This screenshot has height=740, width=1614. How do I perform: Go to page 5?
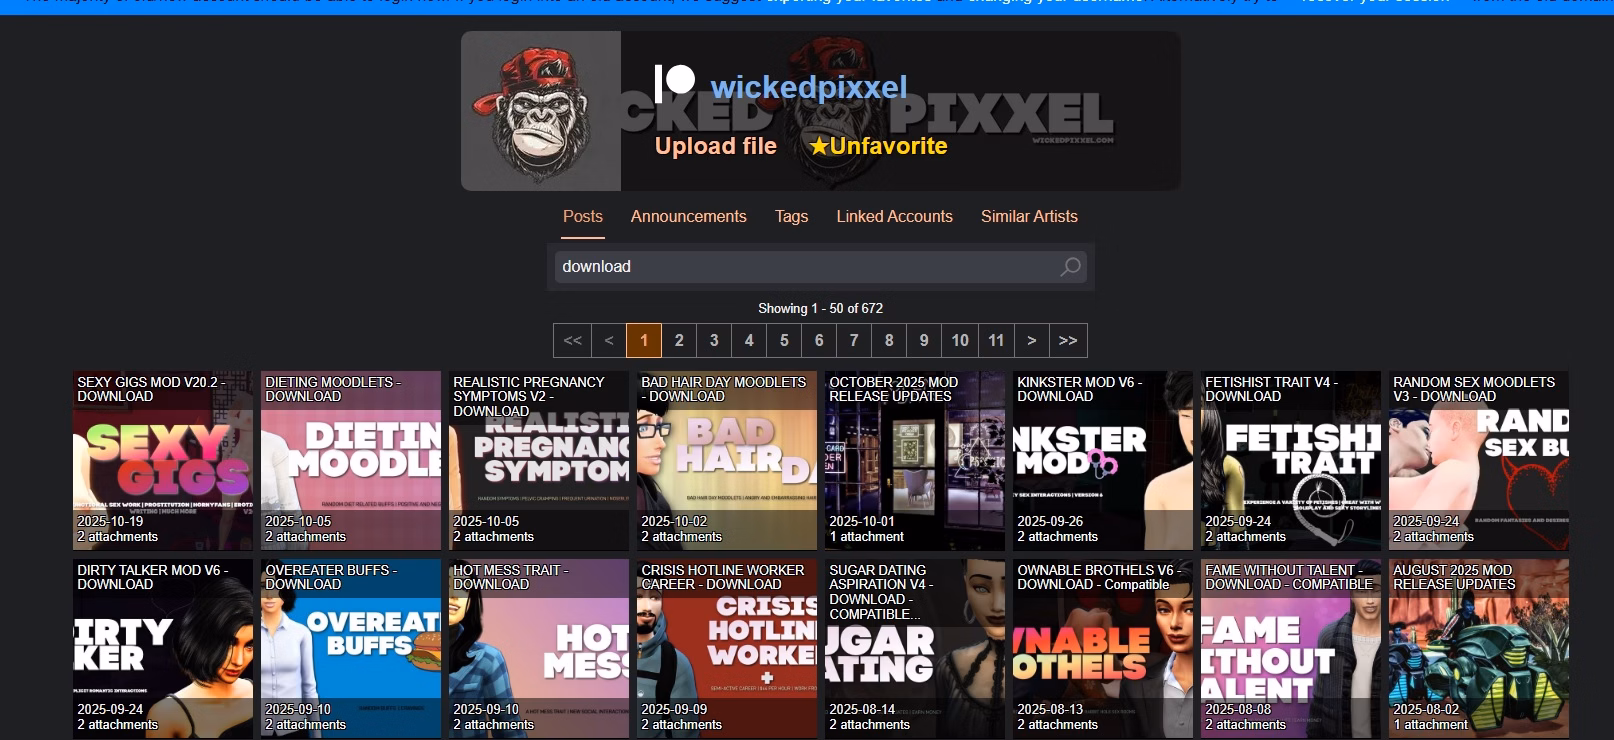(x=784, y=340)
